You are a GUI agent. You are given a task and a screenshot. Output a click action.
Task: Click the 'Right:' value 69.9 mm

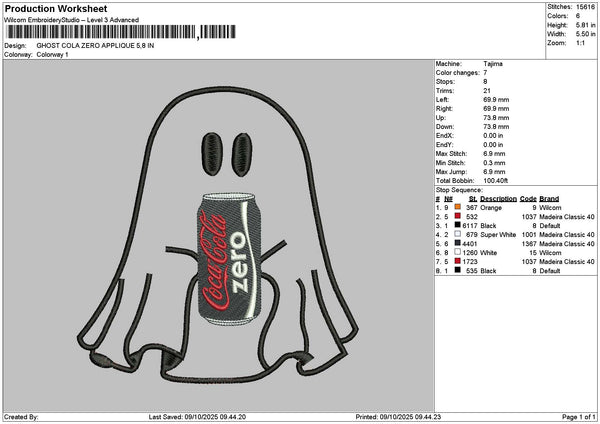click(496, 109)
